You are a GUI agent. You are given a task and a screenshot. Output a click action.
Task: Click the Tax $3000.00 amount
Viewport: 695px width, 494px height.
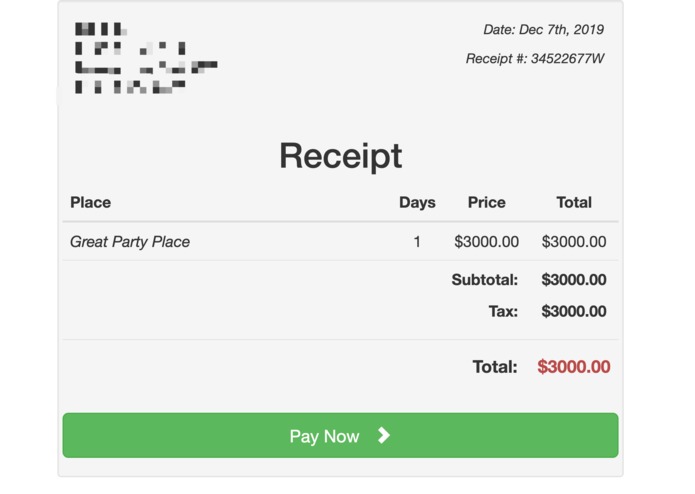574,311
